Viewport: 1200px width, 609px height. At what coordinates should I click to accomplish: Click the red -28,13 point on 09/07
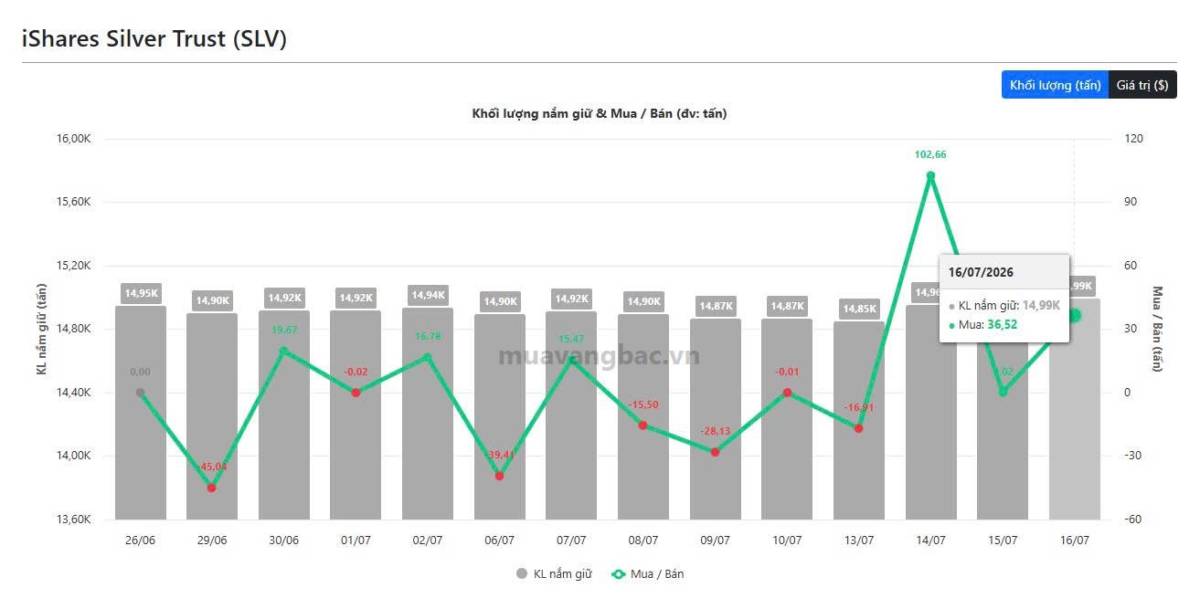(x=715, y=452)
